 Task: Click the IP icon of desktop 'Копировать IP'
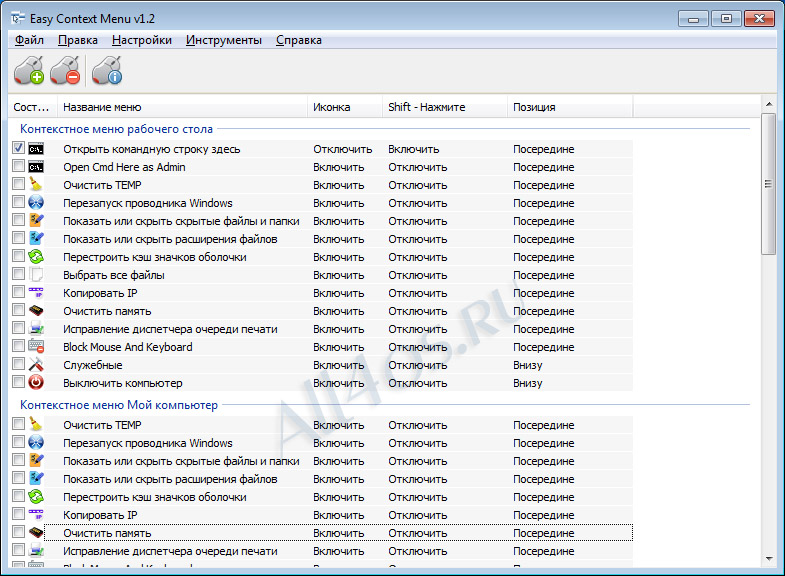pos(36,293)
